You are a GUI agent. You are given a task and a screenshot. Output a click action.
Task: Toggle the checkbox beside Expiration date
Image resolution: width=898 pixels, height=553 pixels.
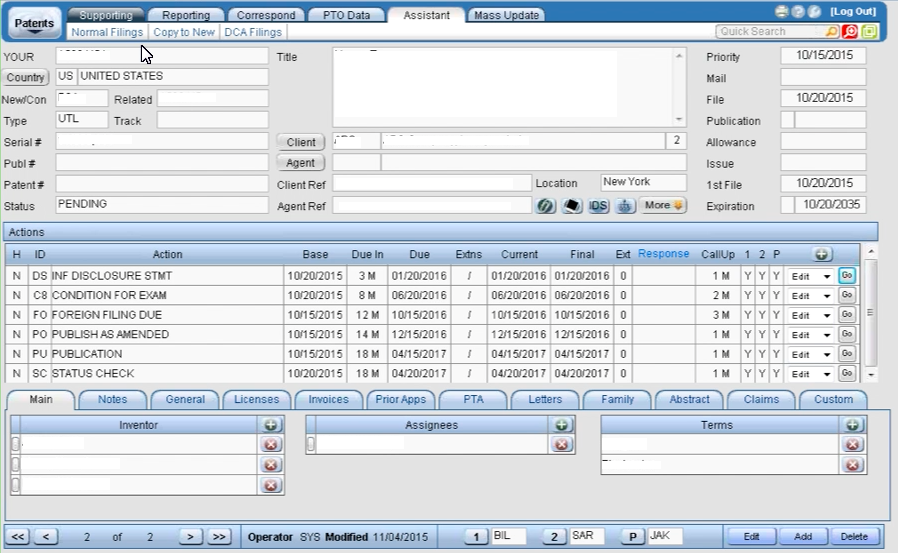tap(787, 206)
